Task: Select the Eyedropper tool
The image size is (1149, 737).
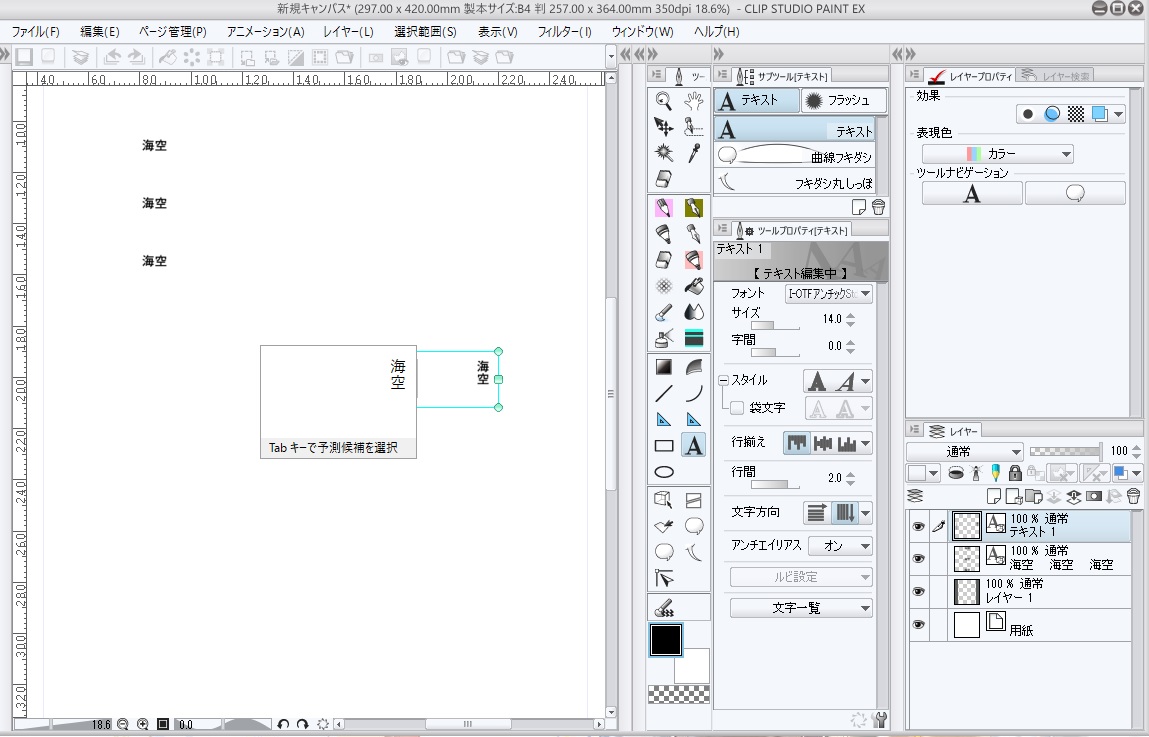Action: (x=693, y=153)
